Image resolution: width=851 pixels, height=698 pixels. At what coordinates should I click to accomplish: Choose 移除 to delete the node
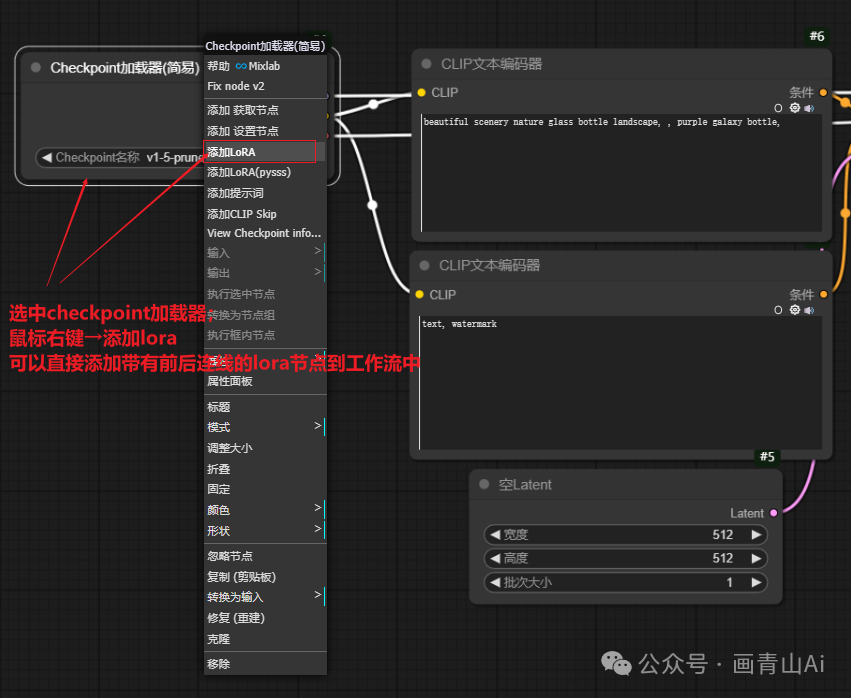[x=265, y=664]
